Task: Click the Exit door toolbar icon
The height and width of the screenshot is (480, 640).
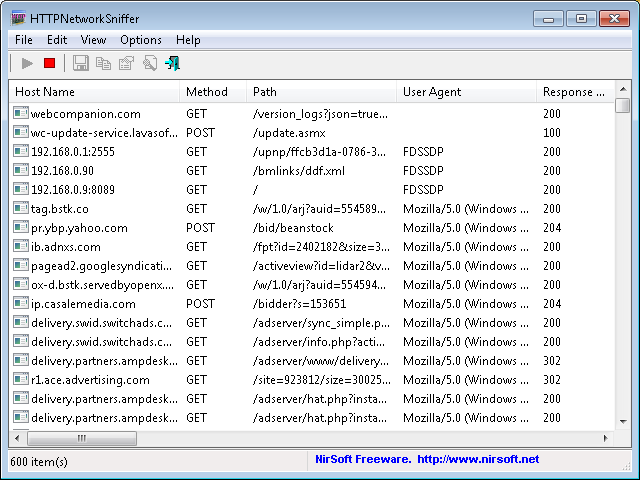Action: 172,63
